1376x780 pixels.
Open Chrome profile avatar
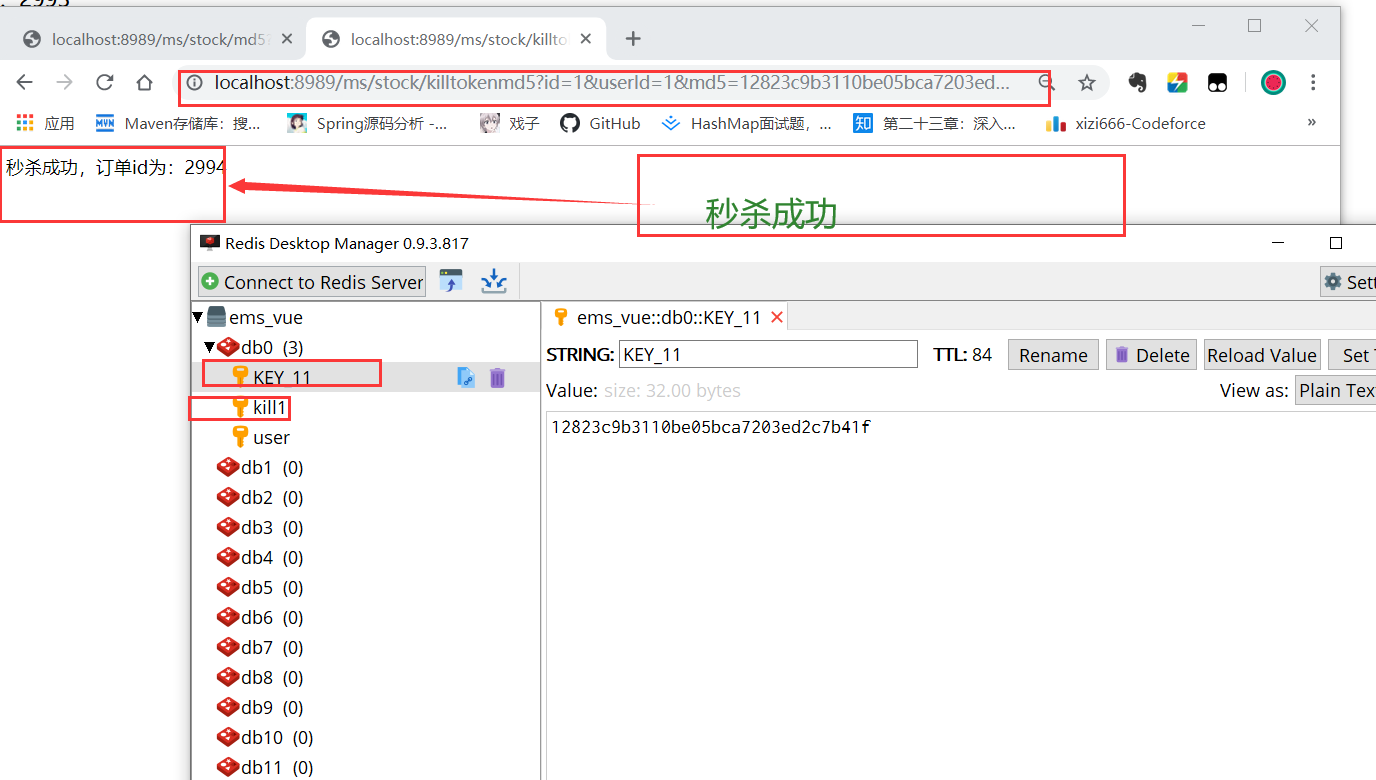coord(1273,83)
